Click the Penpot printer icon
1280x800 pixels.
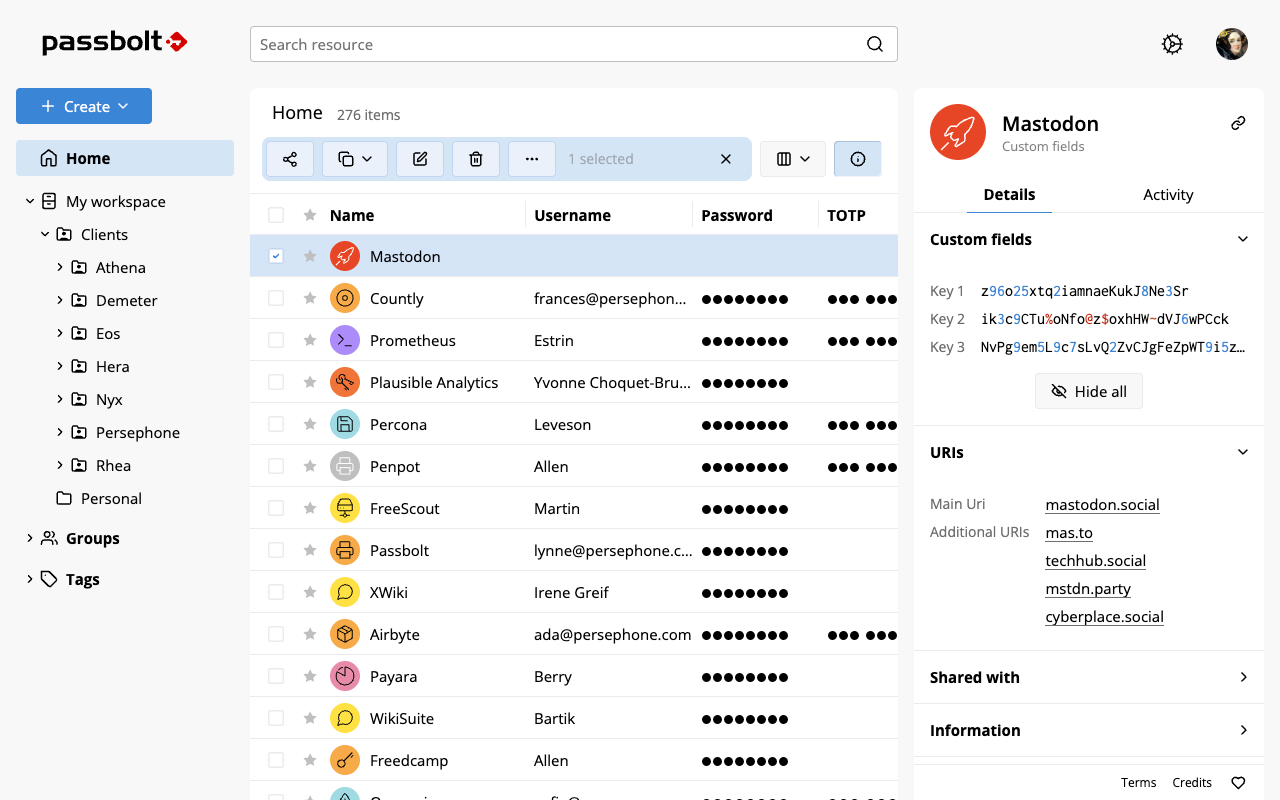point(344,466)
